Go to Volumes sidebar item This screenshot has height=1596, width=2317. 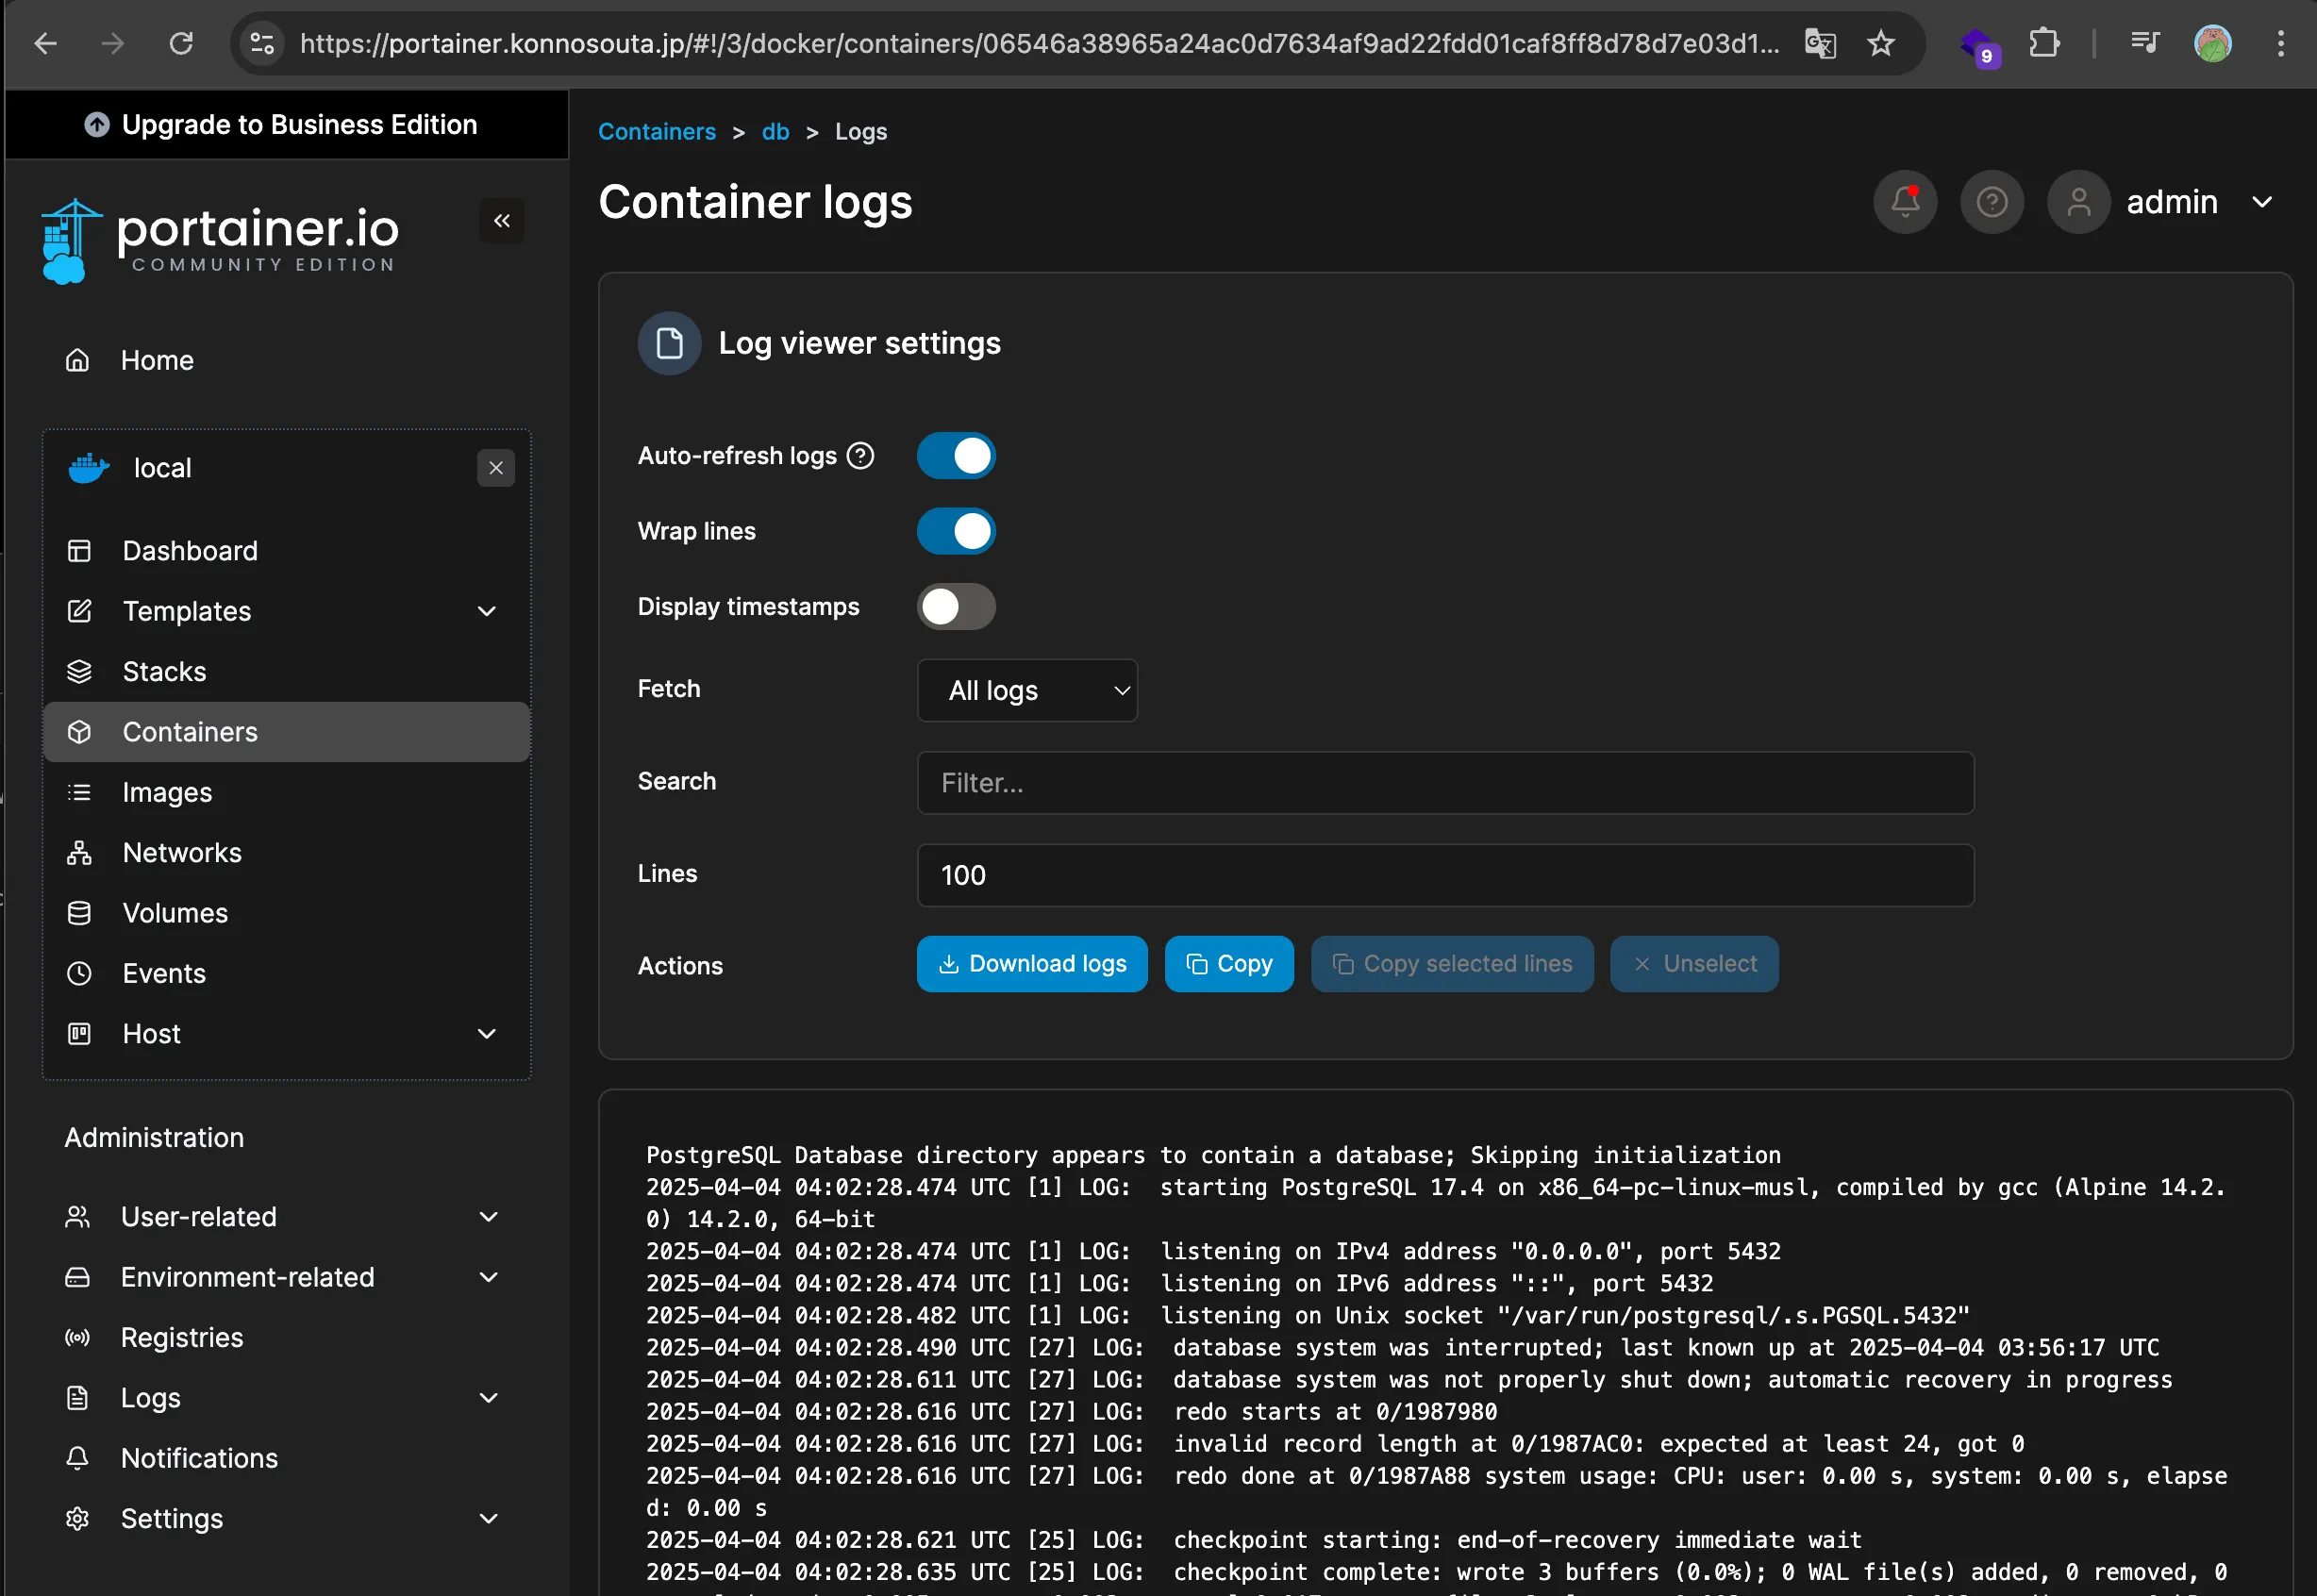[175, 913]
